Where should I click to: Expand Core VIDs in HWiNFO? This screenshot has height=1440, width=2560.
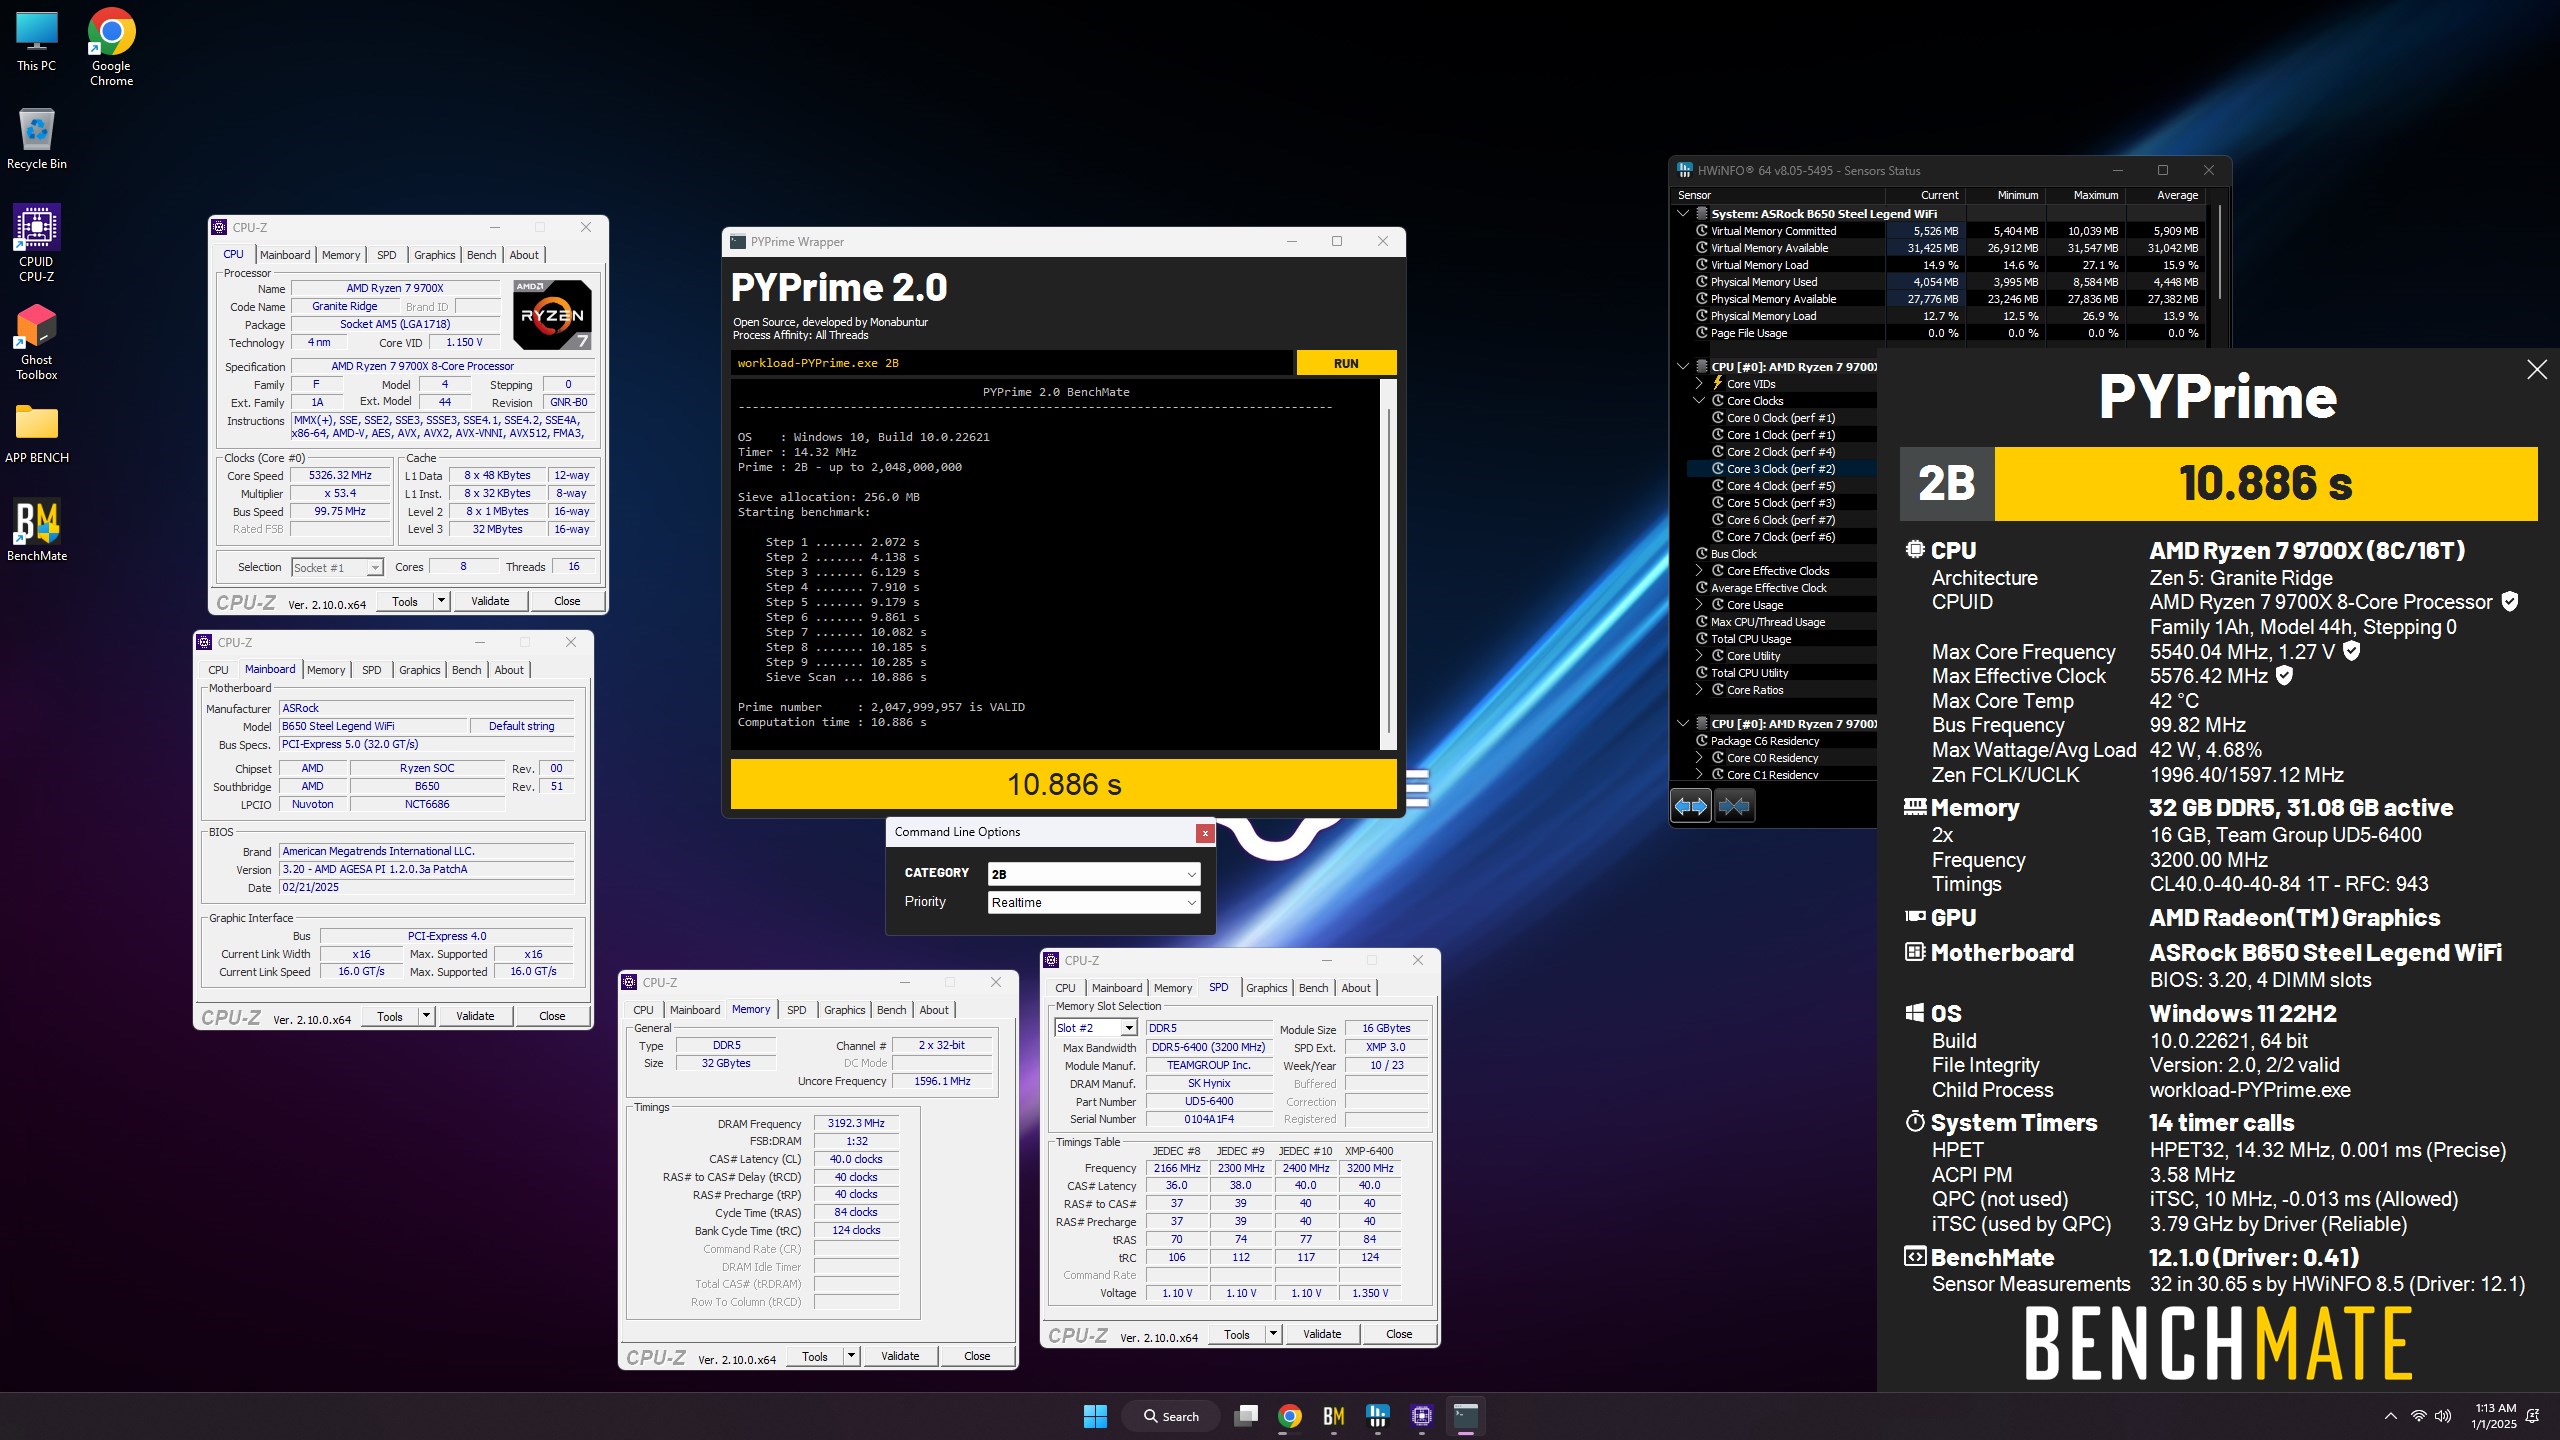(1699, 384)
